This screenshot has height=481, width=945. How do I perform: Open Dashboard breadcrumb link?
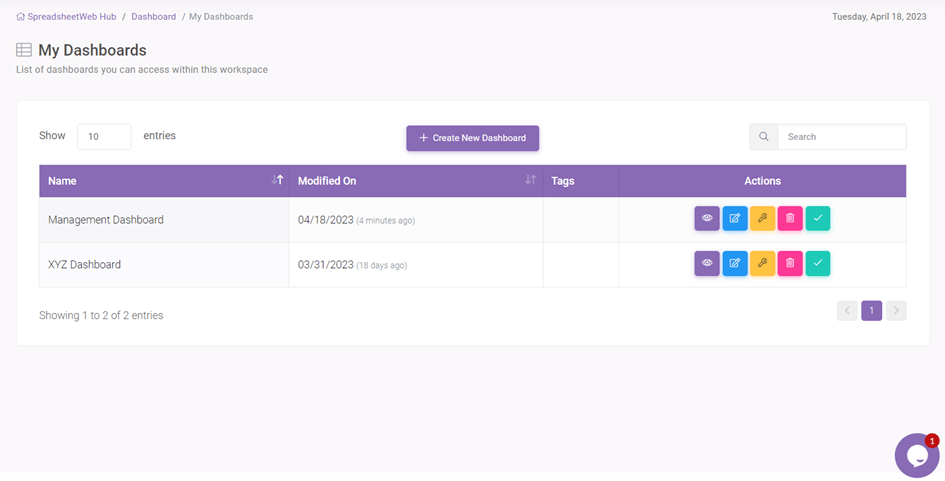153,17
